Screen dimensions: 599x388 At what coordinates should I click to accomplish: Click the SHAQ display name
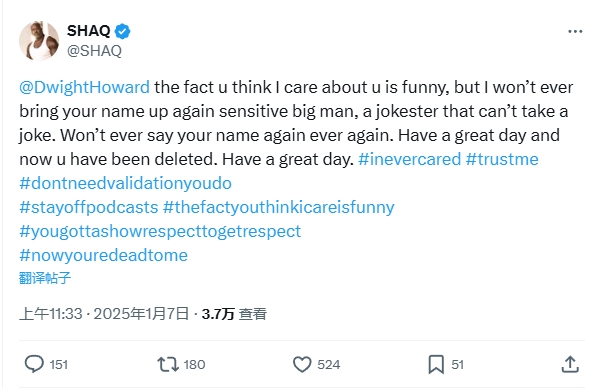click(89, 31)
